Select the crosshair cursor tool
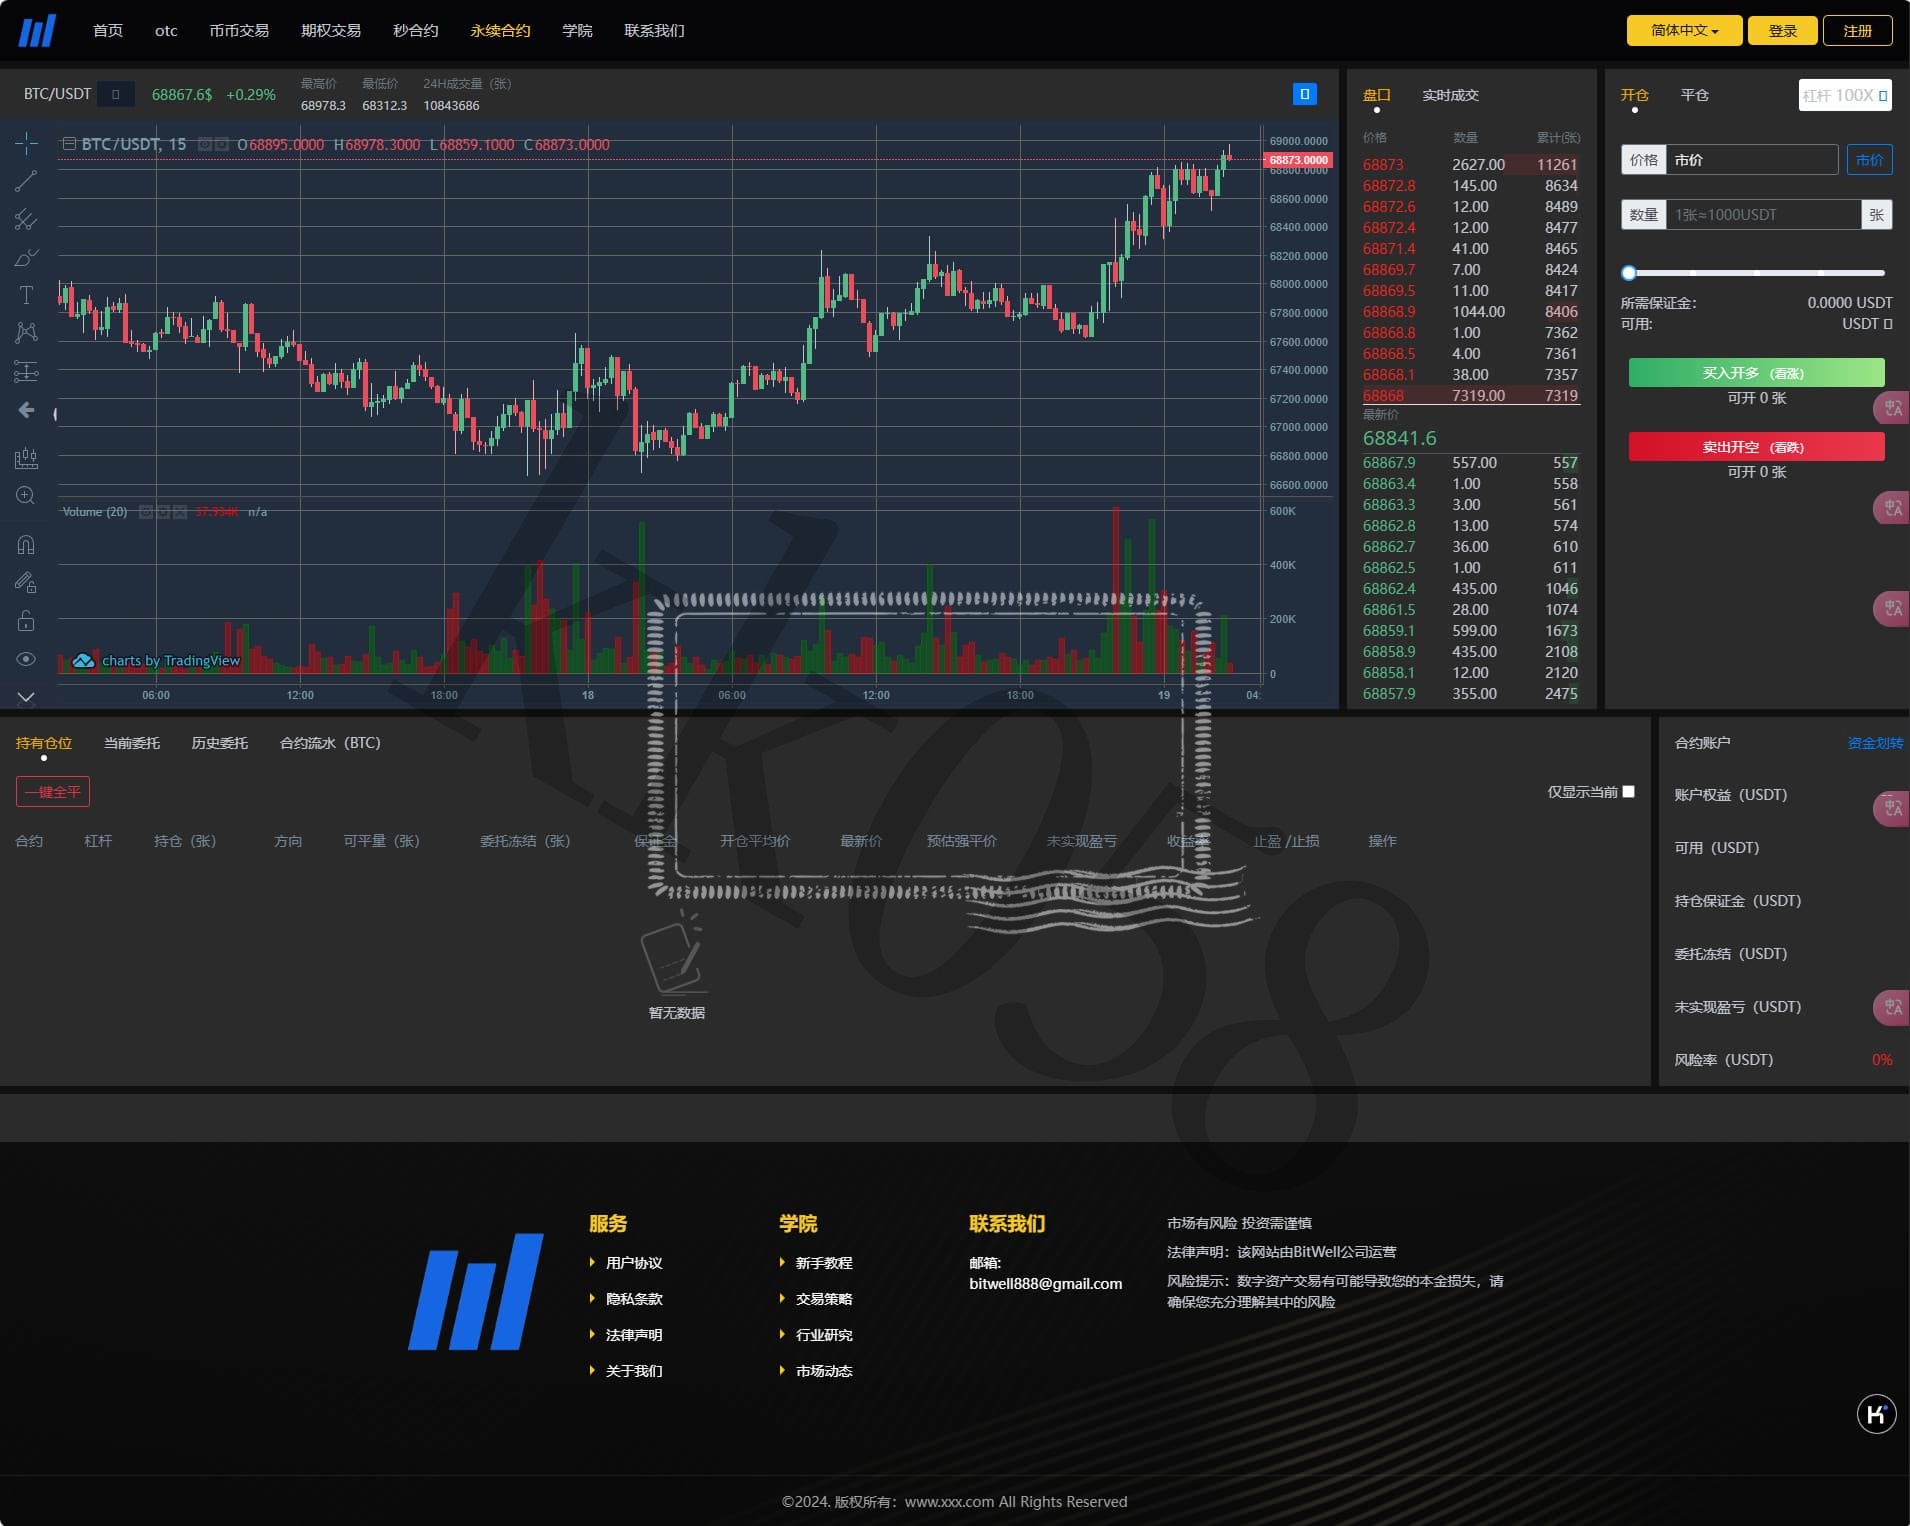Screen dimensions: 1910x1526 (26, 144)
